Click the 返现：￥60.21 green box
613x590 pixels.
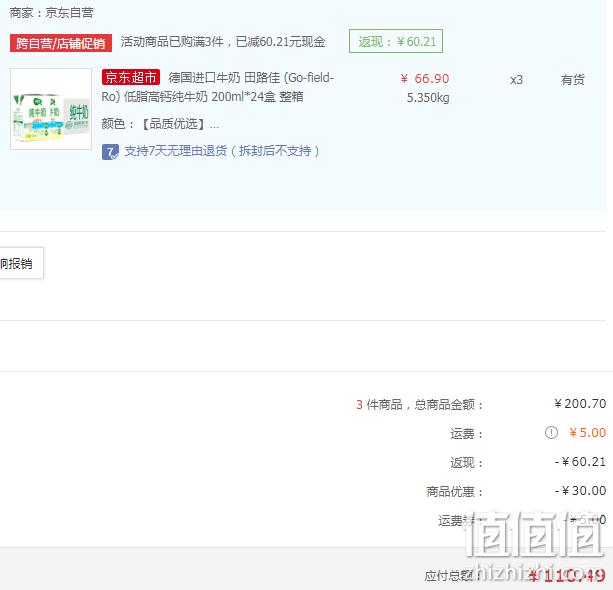coord(396,41)
